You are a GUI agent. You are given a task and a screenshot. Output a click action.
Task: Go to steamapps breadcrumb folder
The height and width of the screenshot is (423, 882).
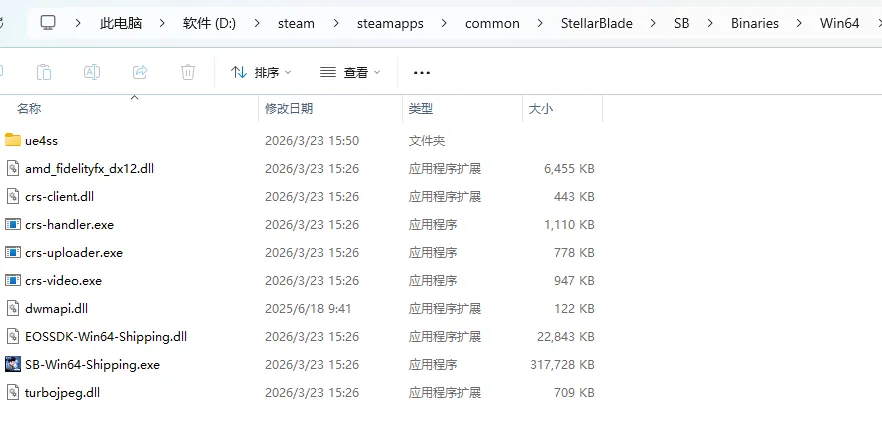click(390, 23)
